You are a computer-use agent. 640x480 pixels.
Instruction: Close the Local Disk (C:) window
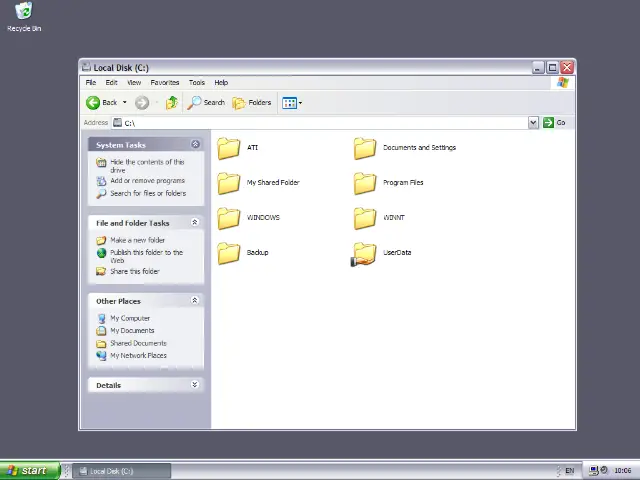(x=567, y=67)
